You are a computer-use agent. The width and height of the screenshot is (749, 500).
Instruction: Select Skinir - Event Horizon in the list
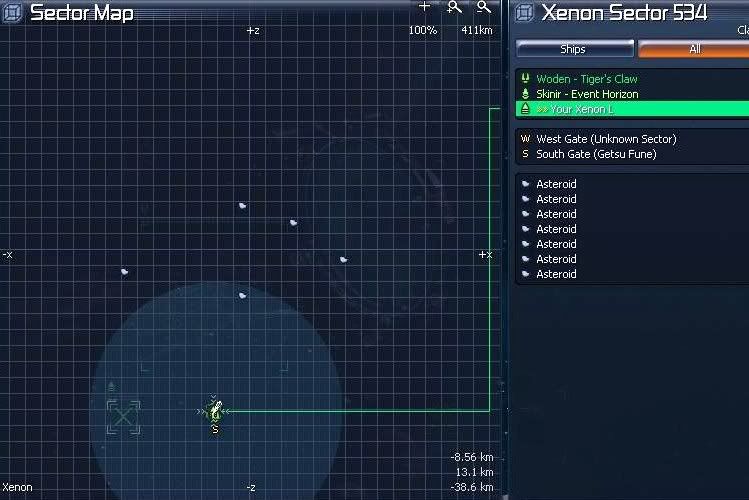(x=587, y=94)
